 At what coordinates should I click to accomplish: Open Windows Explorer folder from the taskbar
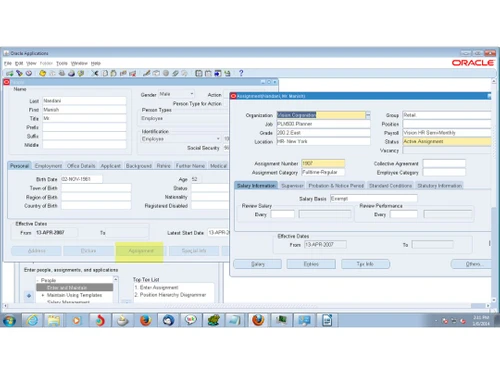pos(54,321)
